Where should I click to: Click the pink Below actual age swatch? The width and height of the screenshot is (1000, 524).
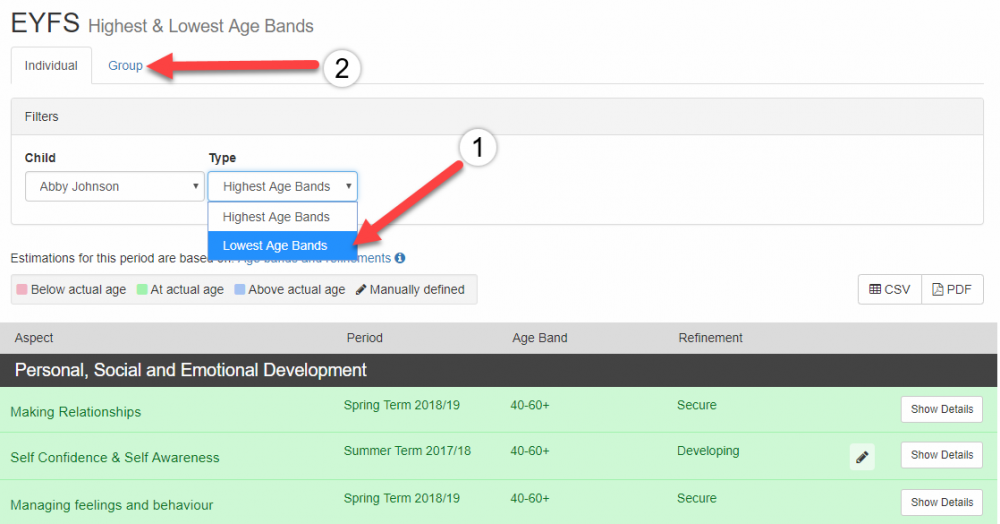(x=22, y=290)
